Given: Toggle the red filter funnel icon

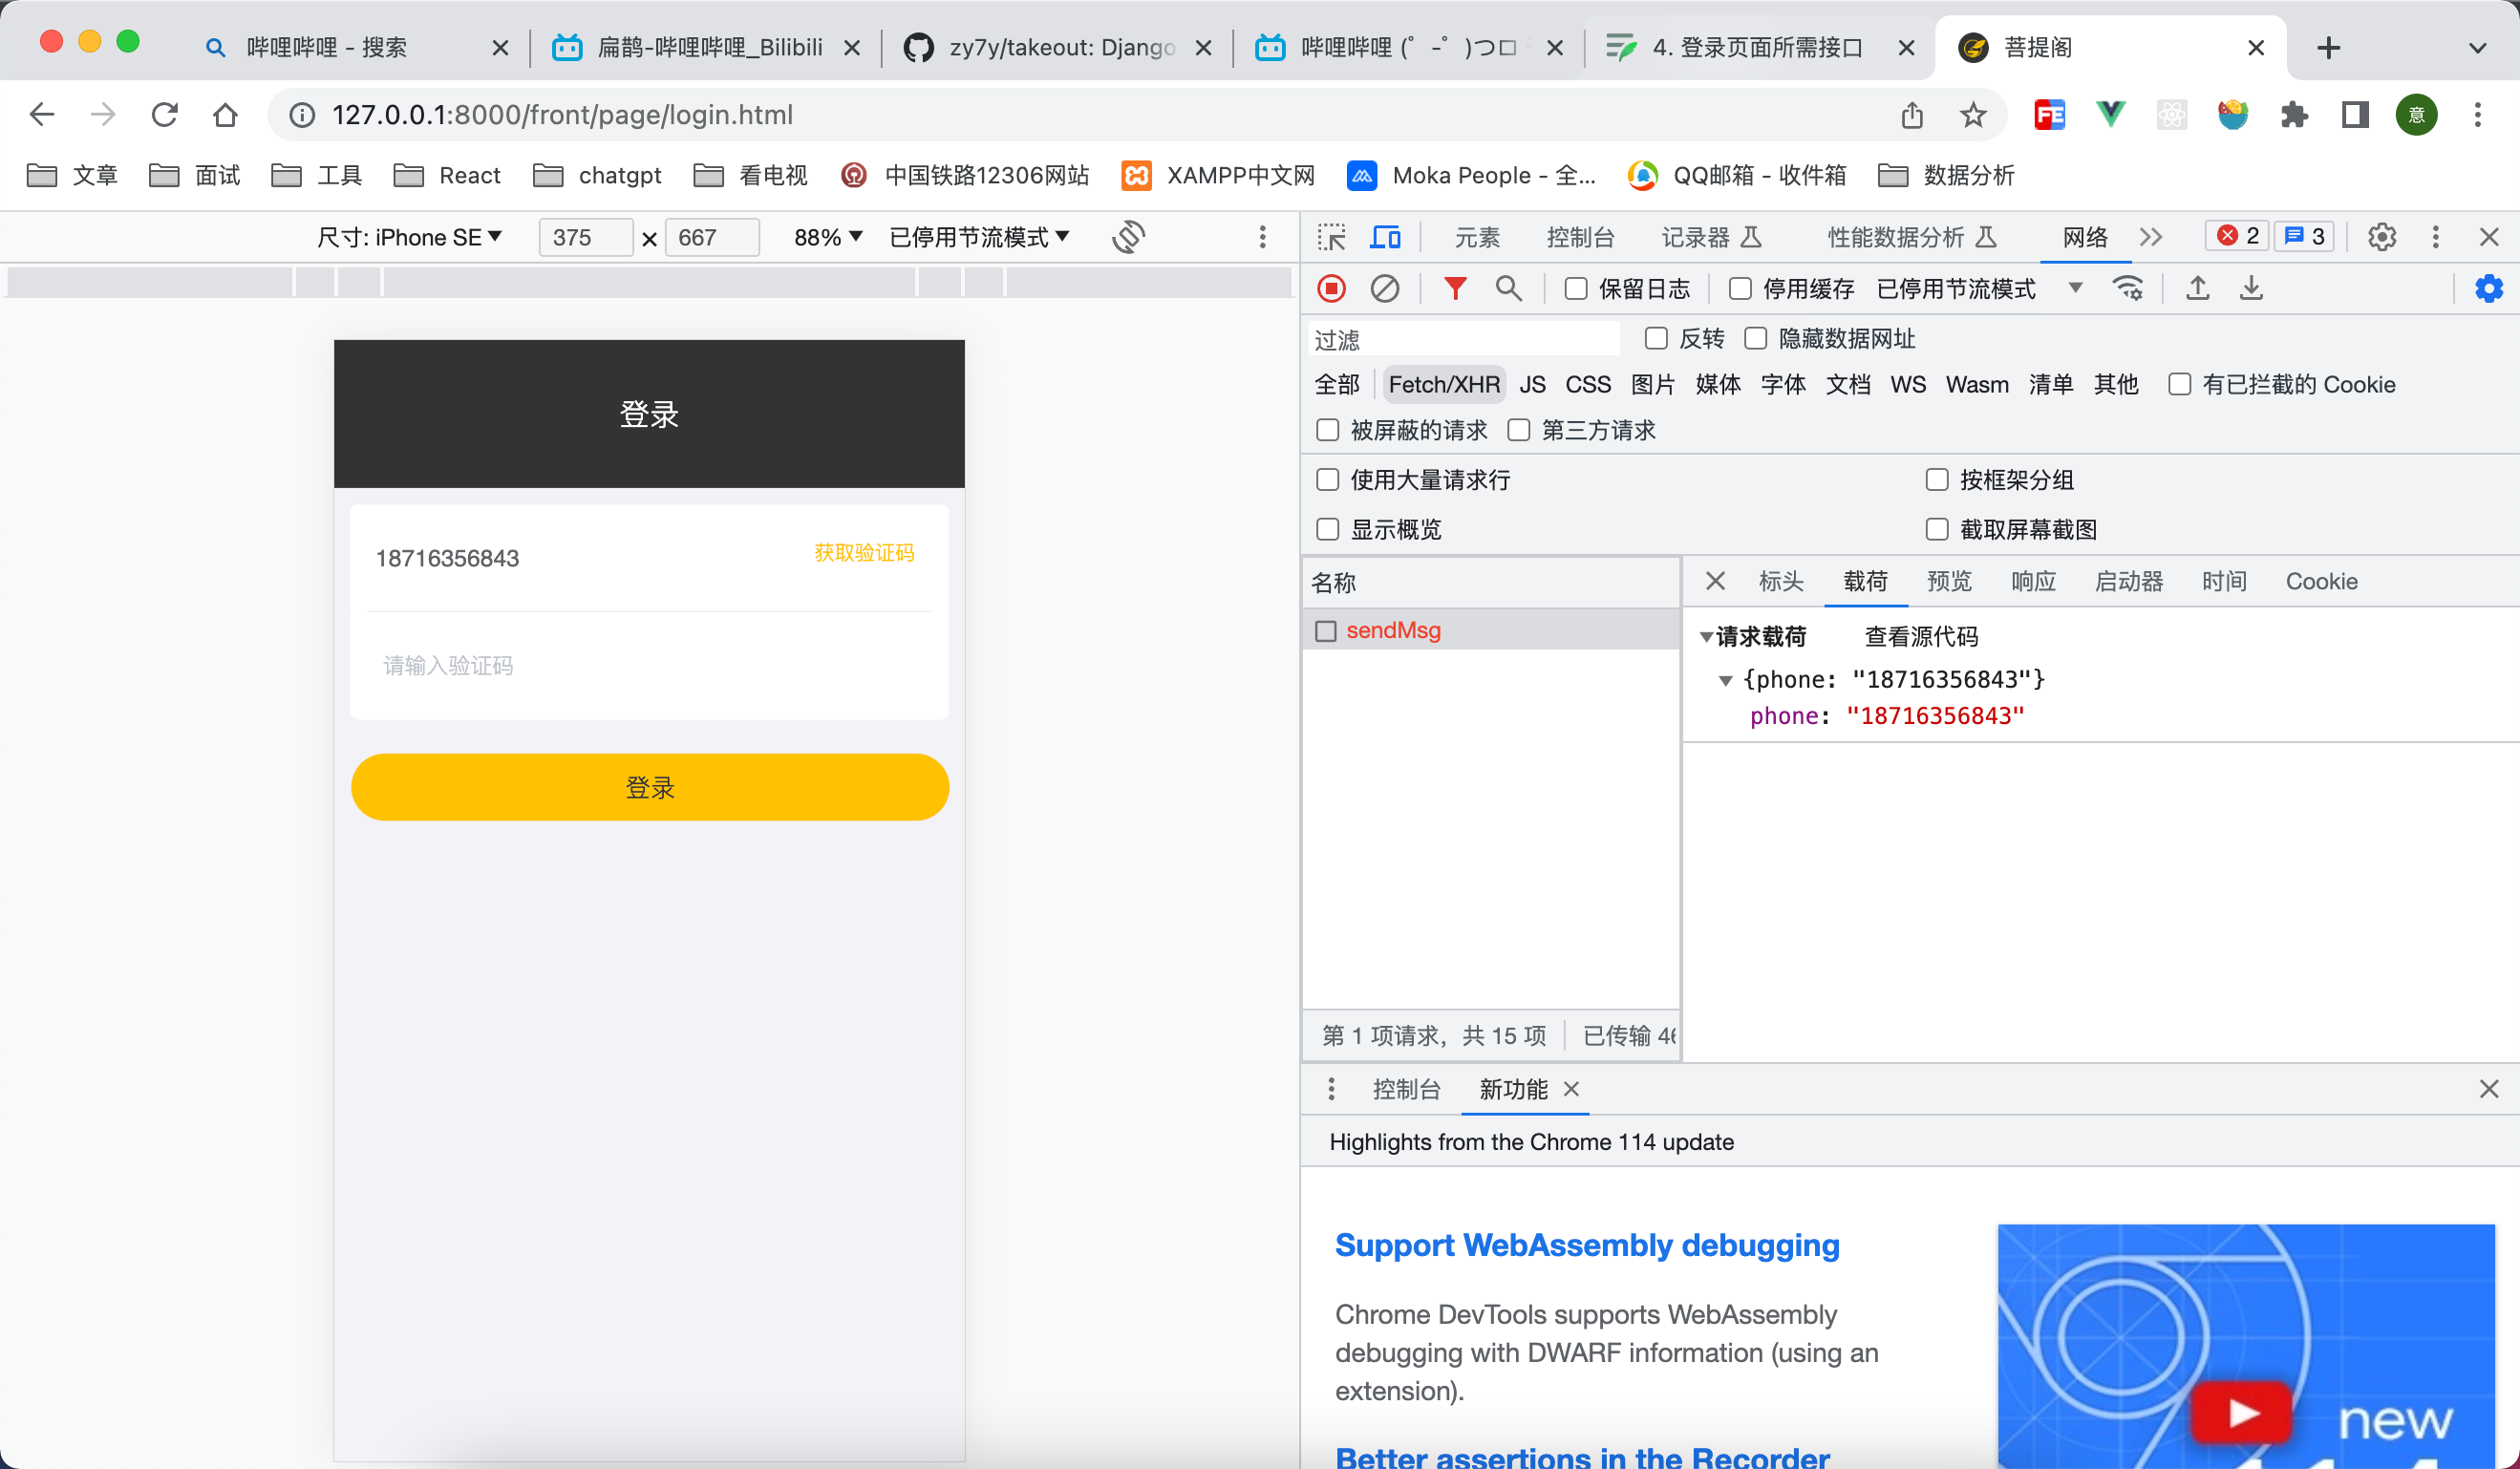Looking at the screenshot, I should click(x=1455, y=289).
